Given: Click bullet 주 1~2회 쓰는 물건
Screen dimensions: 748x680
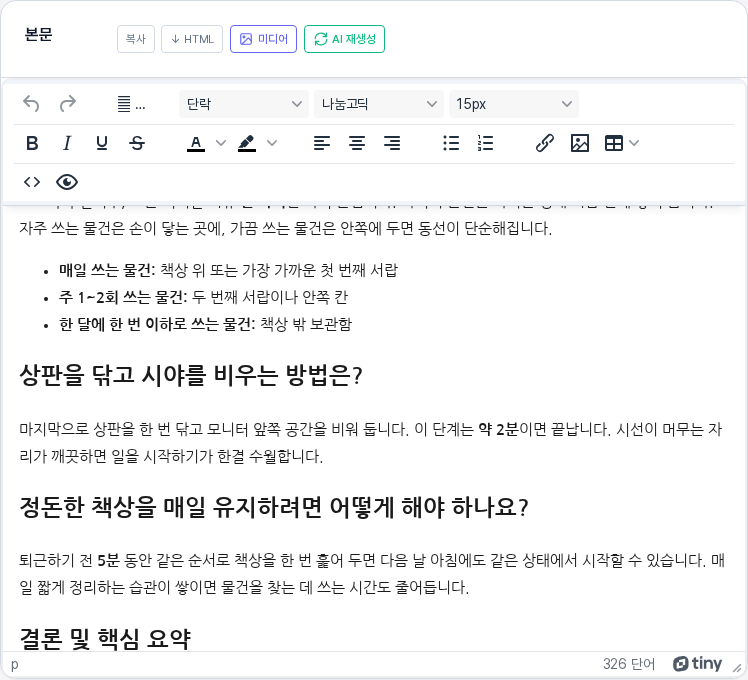Looking at the screenshot, I should [x=123, y=297].
